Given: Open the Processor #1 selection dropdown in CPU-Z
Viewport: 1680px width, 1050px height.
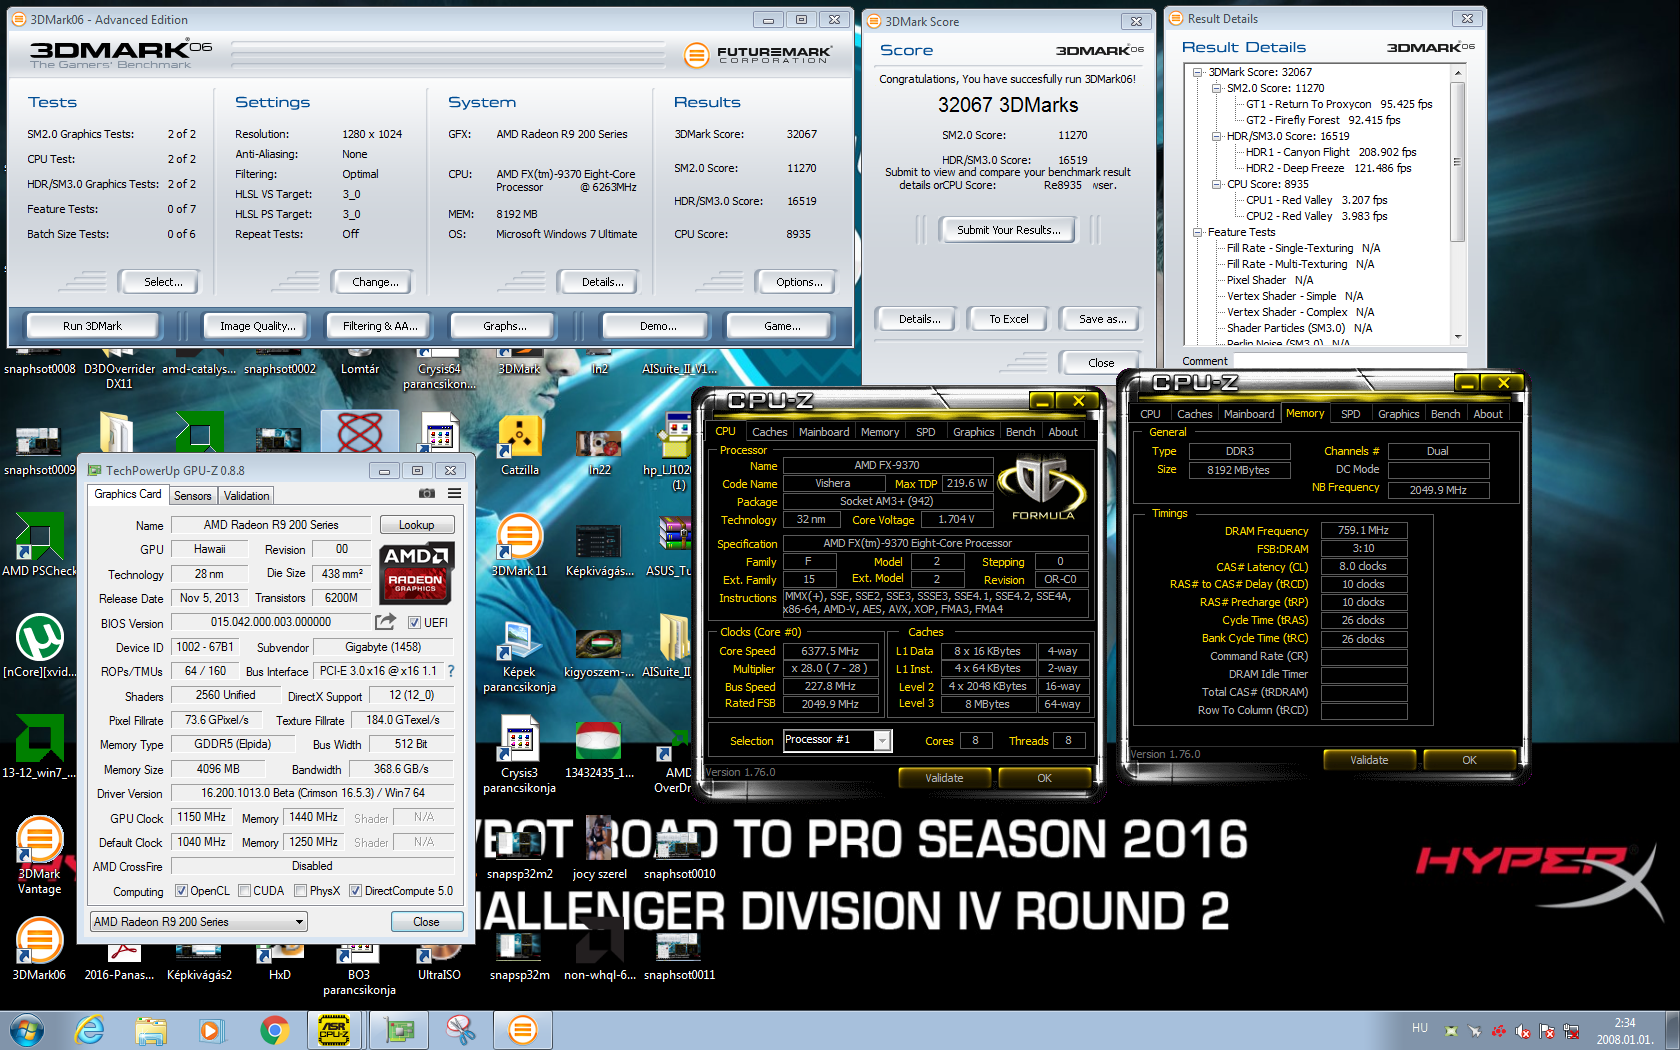Looking at the screenshot, I should [x=837, y=740].
